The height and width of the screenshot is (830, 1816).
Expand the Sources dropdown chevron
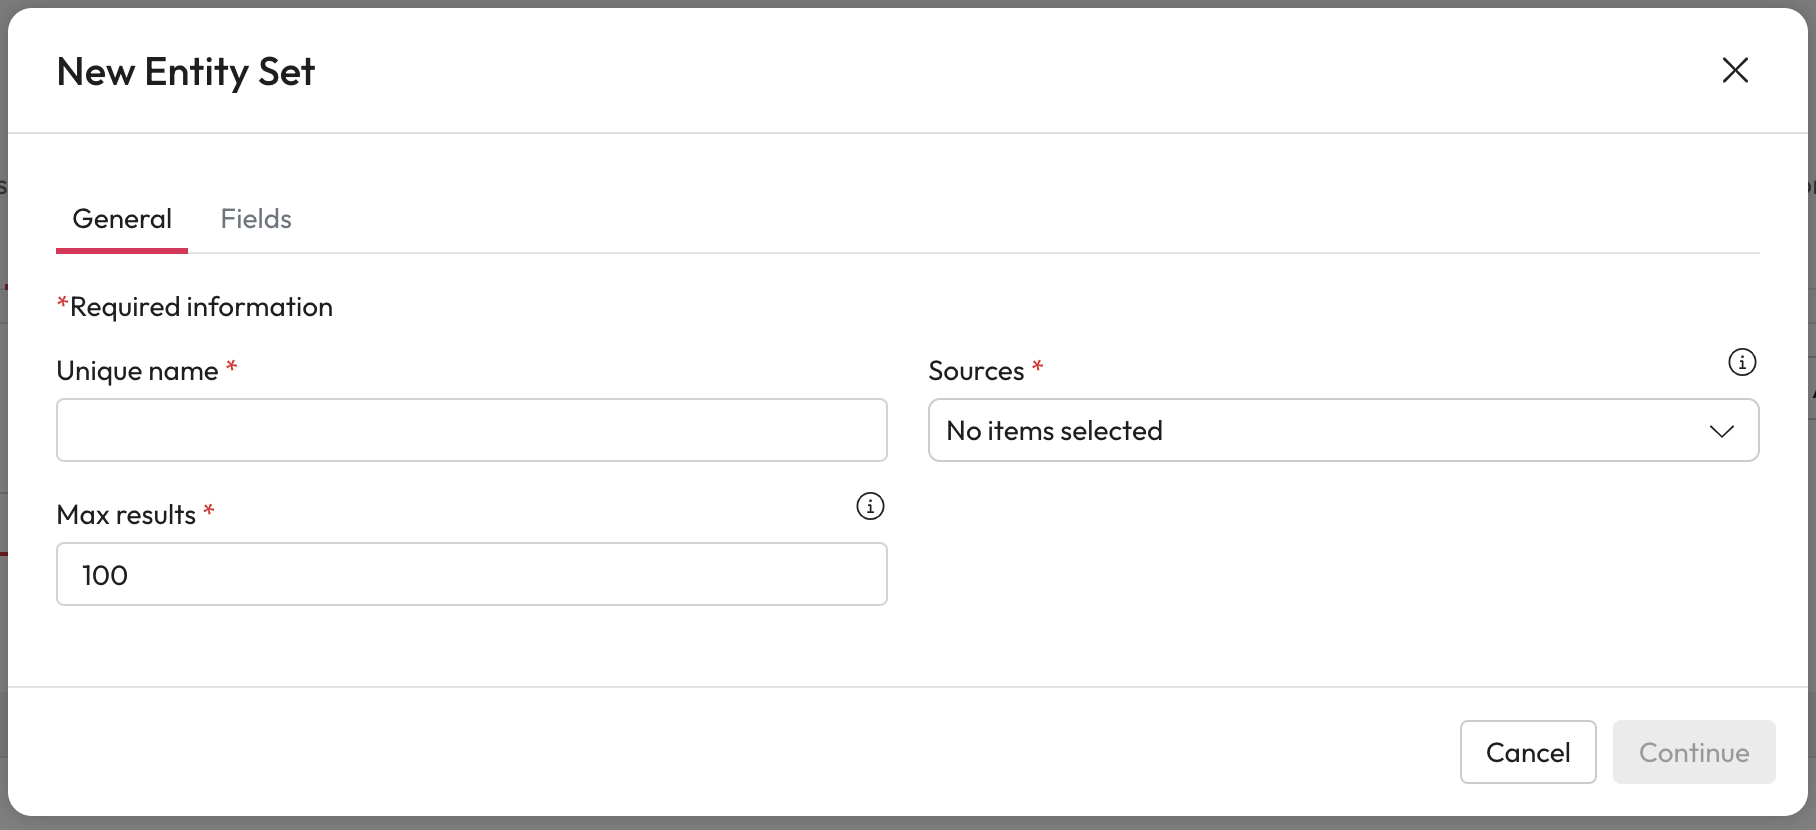click(1721, 431)
